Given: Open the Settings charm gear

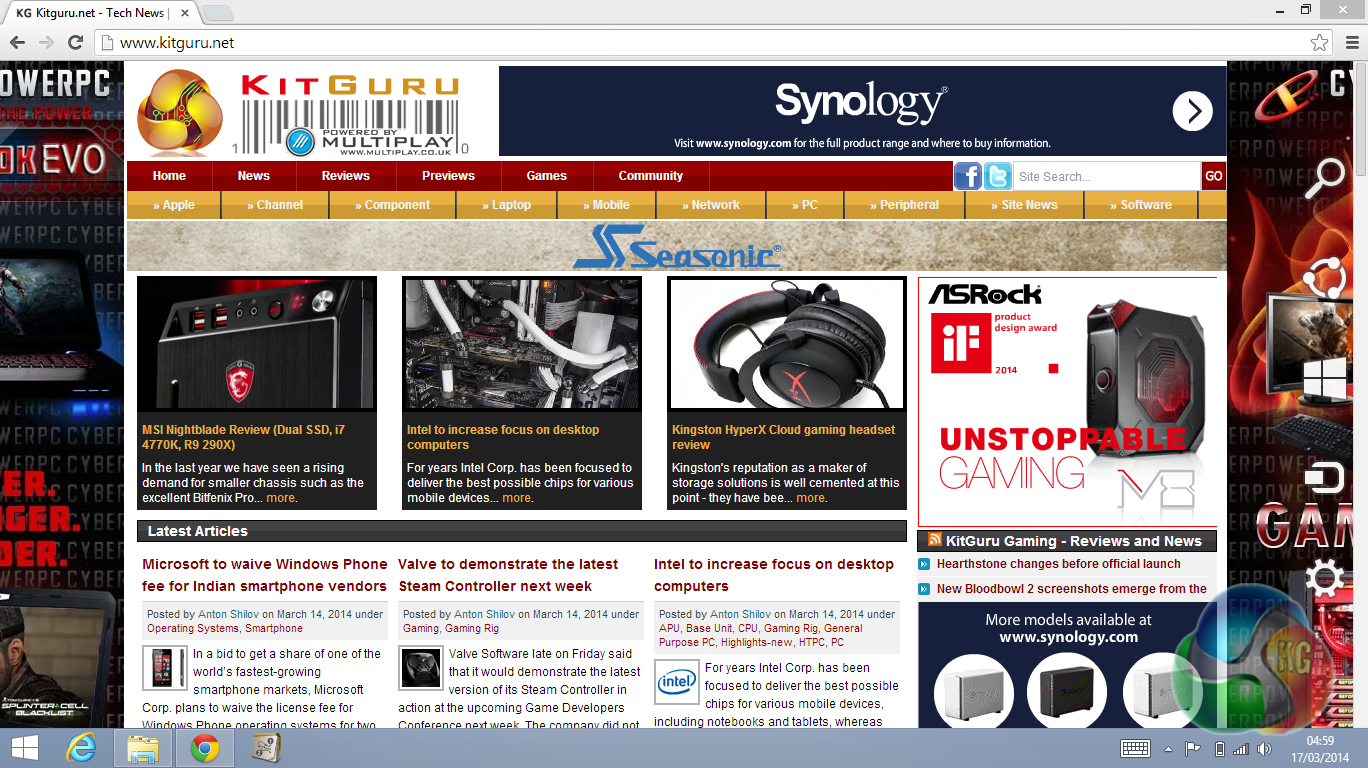Looking at the screenshot, I should (1325, 579).
